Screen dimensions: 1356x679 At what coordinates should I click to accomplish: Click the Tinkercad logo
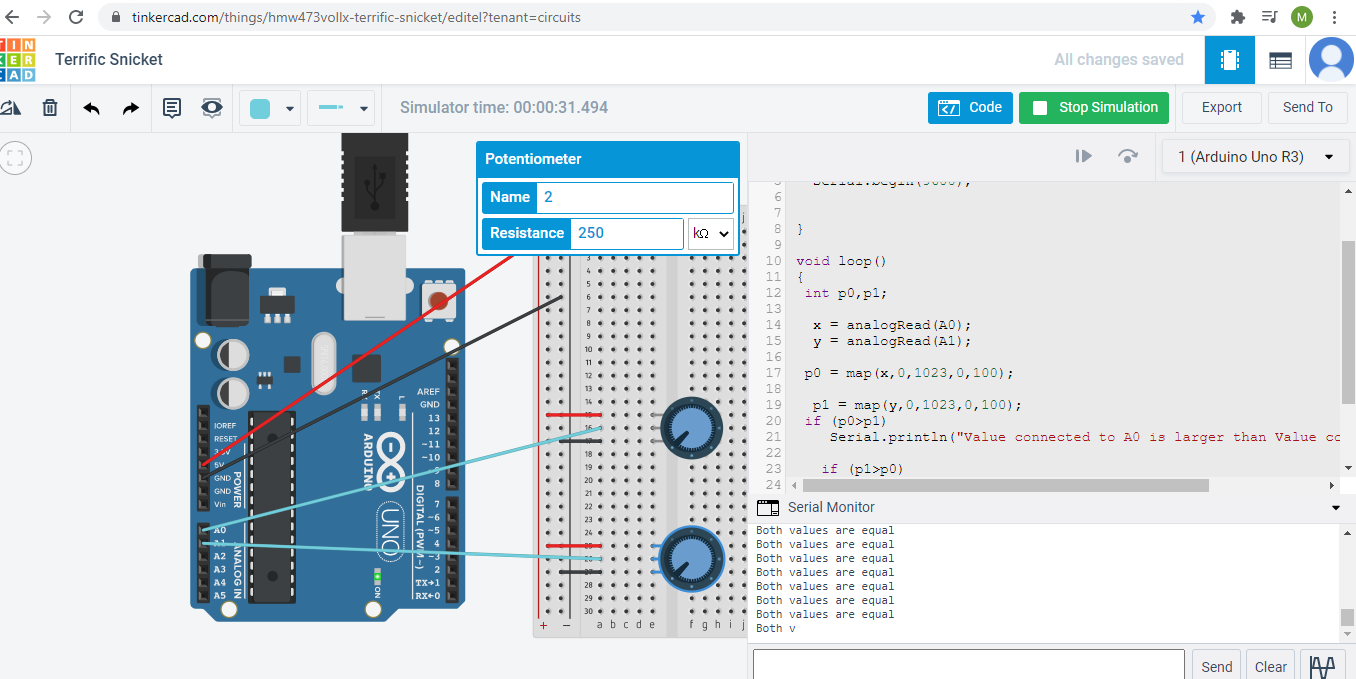[x=17, y=60]
